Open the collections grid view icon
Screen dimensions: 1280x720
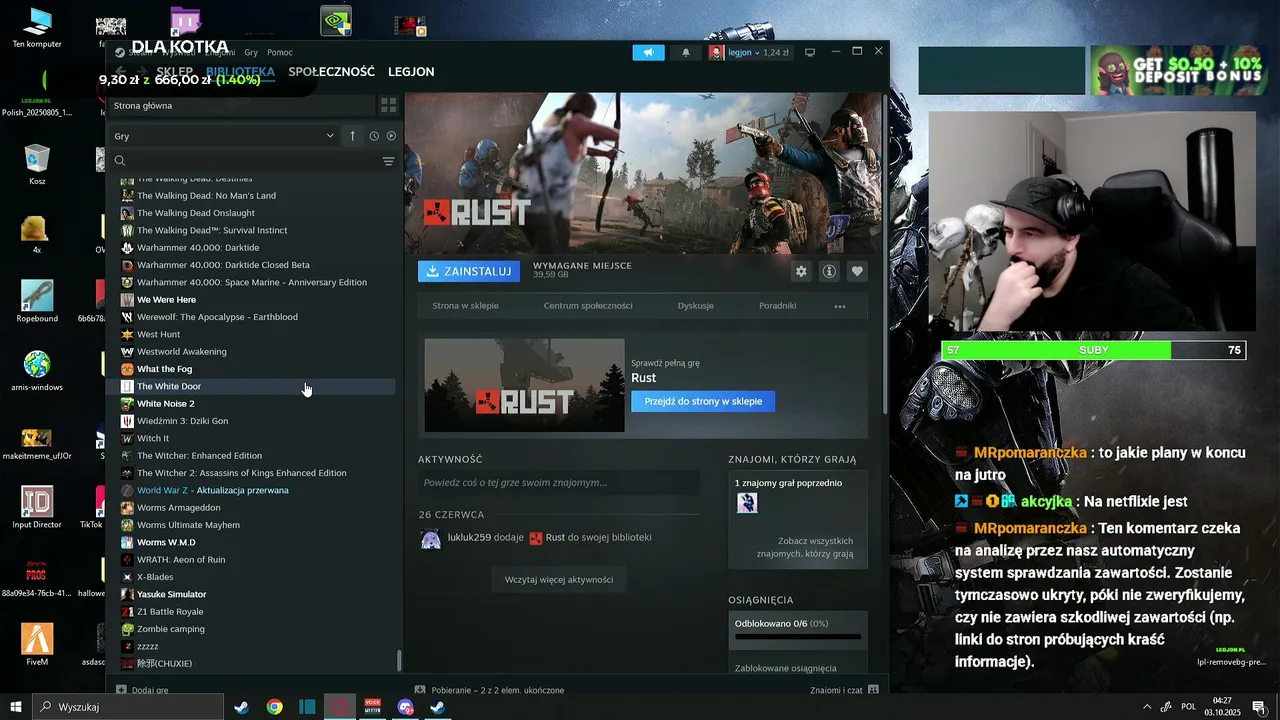pyautogui.click(x=388, y=105)
